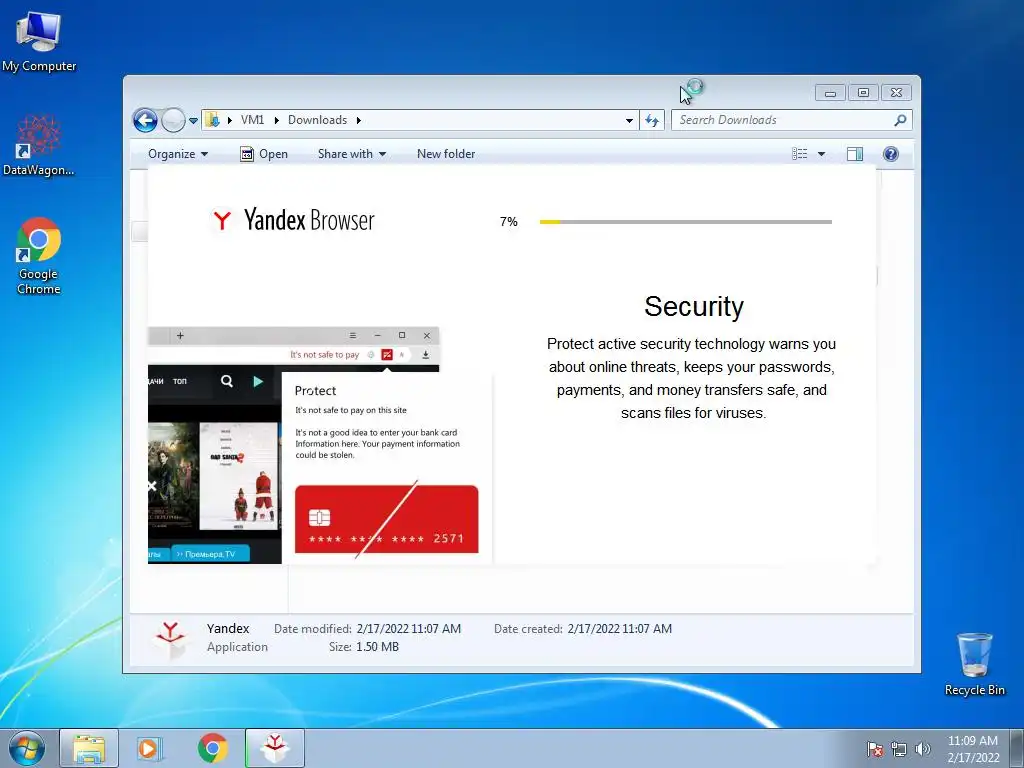Open the Recycle Bin on desktop
The image size is (1024, 768).
pos(974,664)
